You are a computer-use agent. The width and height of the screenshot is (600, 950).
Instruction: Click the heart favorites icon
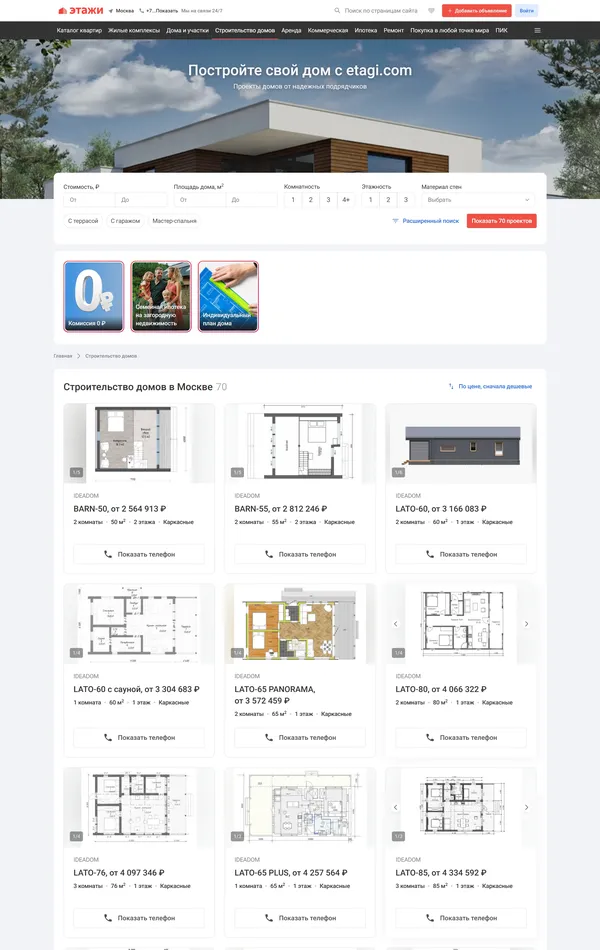click(x=431, y=11)
